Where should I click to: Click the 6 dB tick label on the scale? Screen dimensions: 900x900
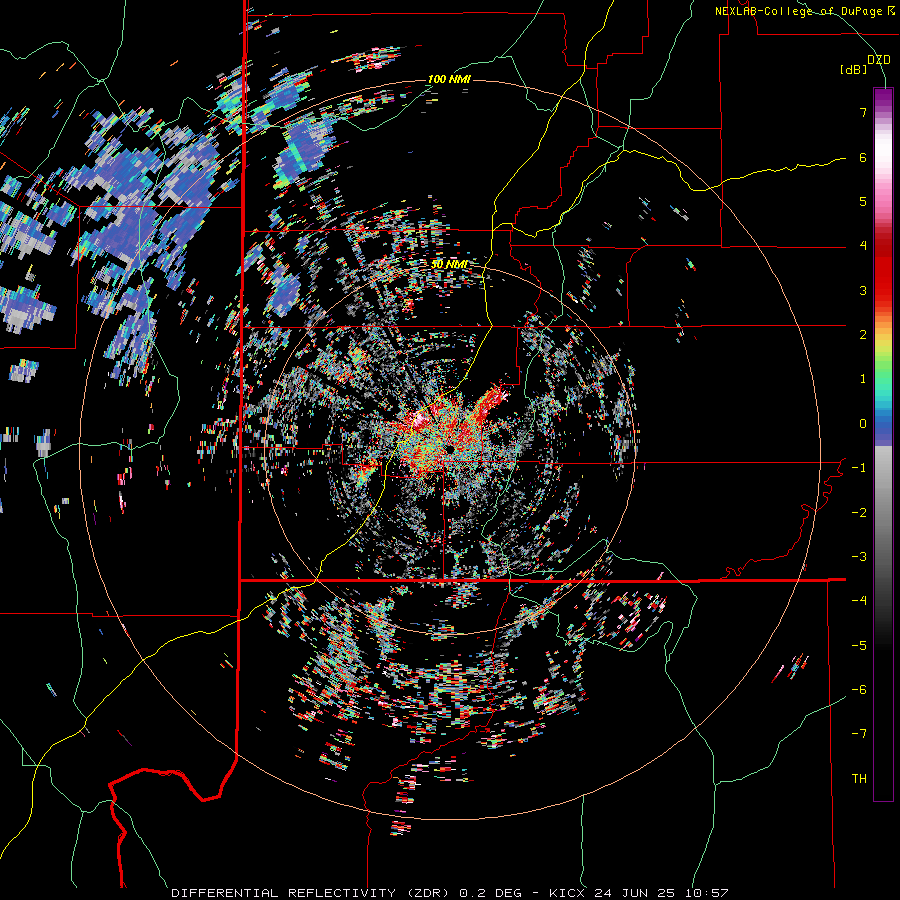(863, 157)
